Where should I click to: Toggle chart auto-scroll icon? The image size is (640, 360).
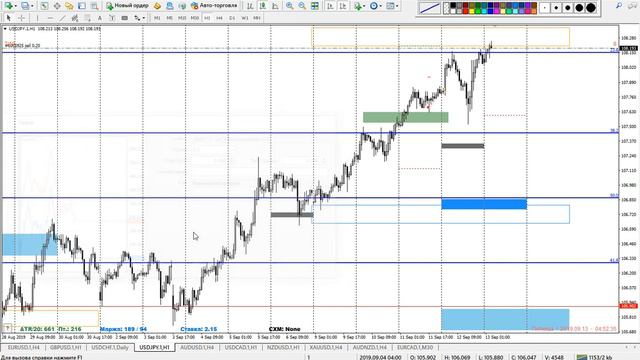coord(330,6)
